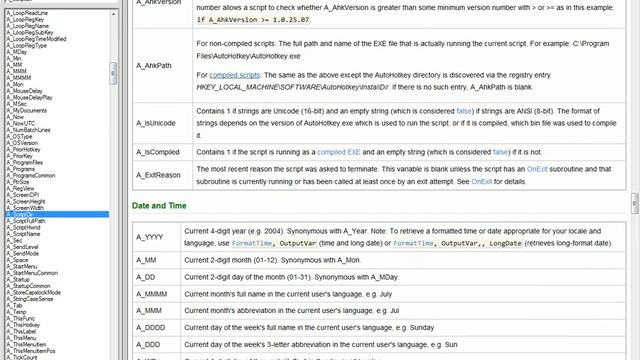The width and height of the screenshot is (640, 360).
Task: Select A_ScreenDPI in the index list
Action: coord(22,195)
